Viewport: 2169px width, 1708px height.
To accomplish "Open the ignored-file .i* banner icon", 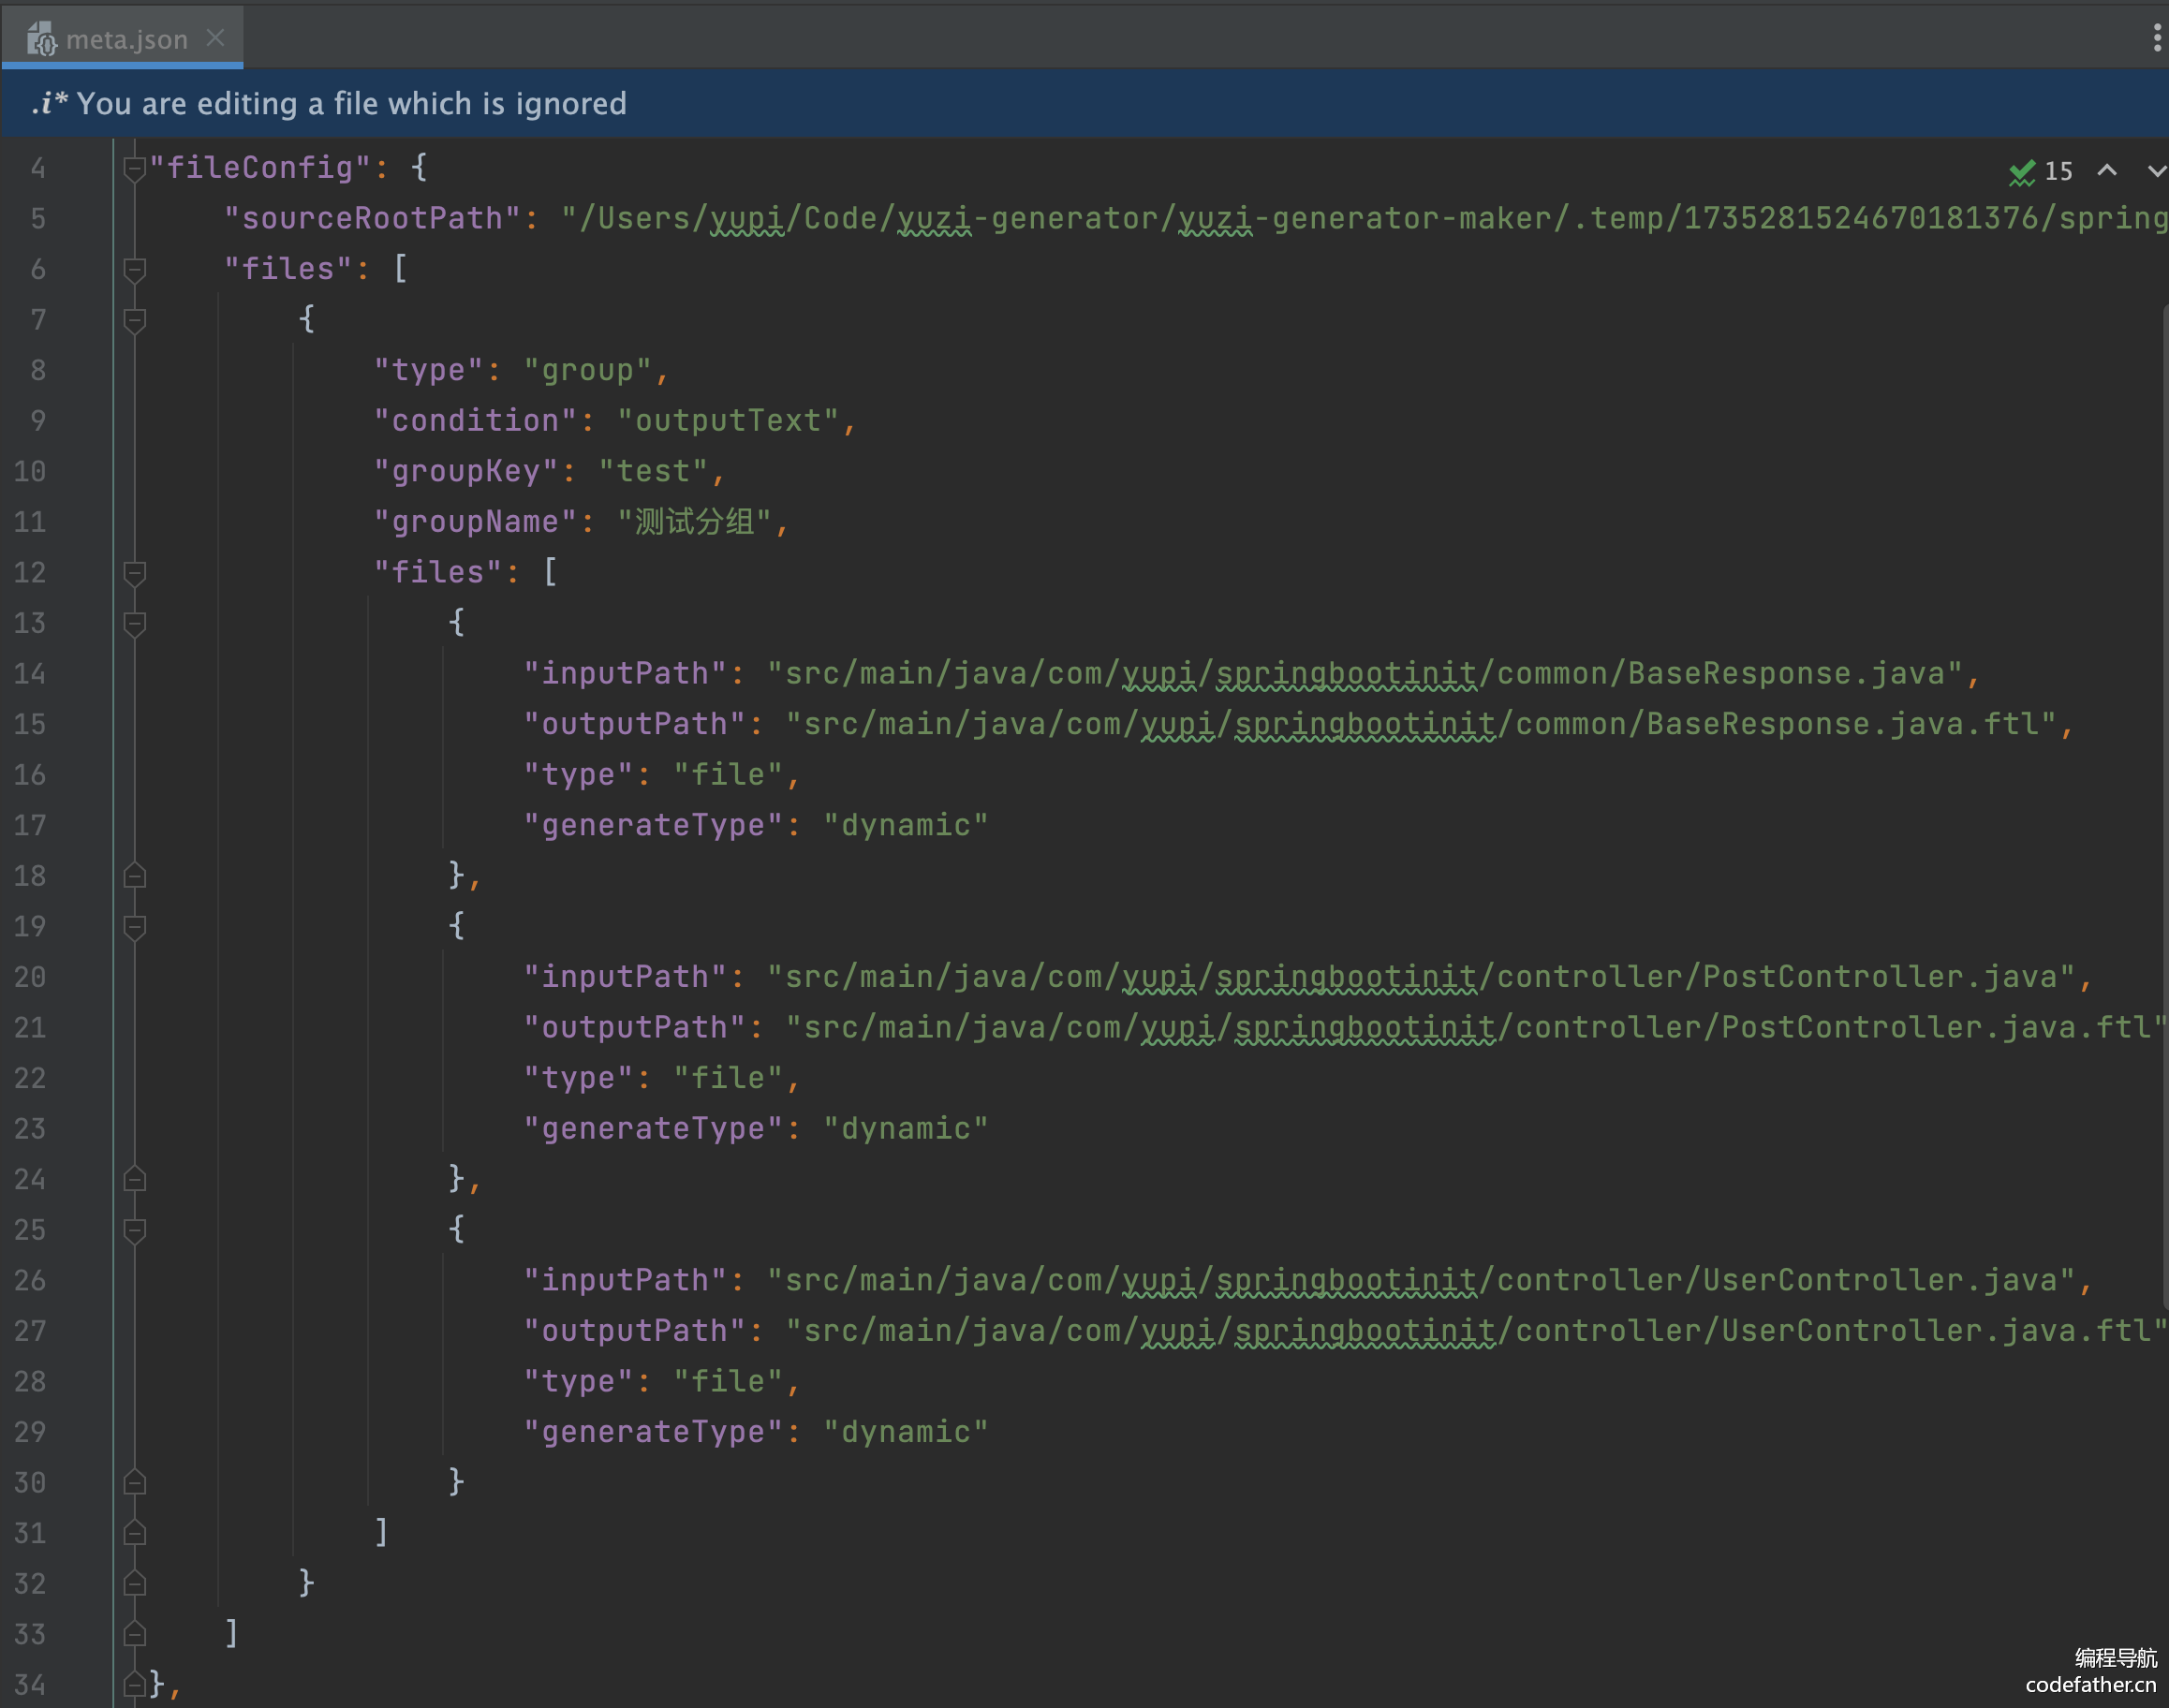I will tap(48, 103).
